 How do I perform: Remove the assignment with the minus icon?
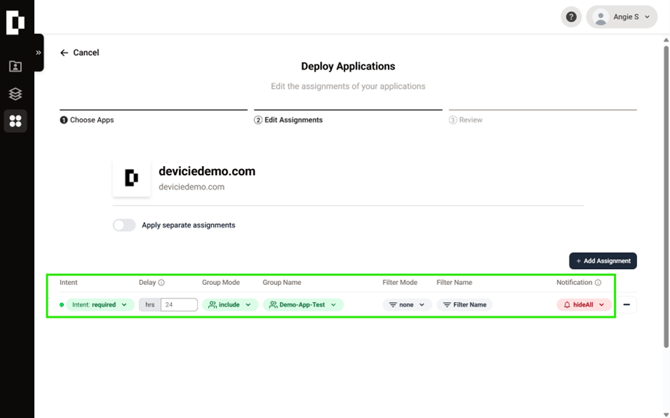click(x=627, y=305)
